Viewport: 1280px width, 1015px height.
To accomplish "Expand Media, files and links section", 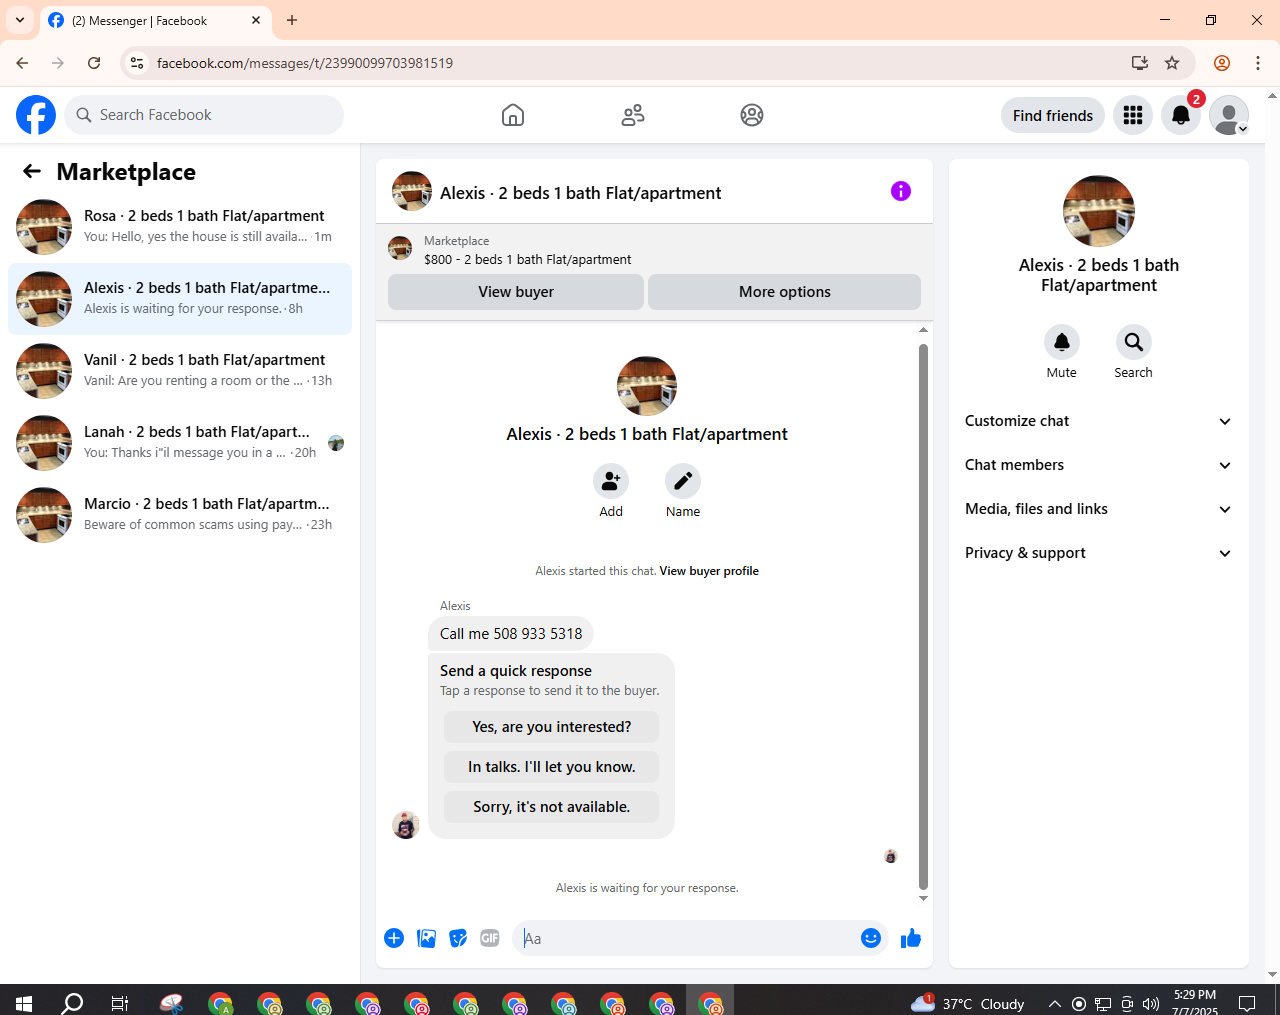I will [1098, 509].
